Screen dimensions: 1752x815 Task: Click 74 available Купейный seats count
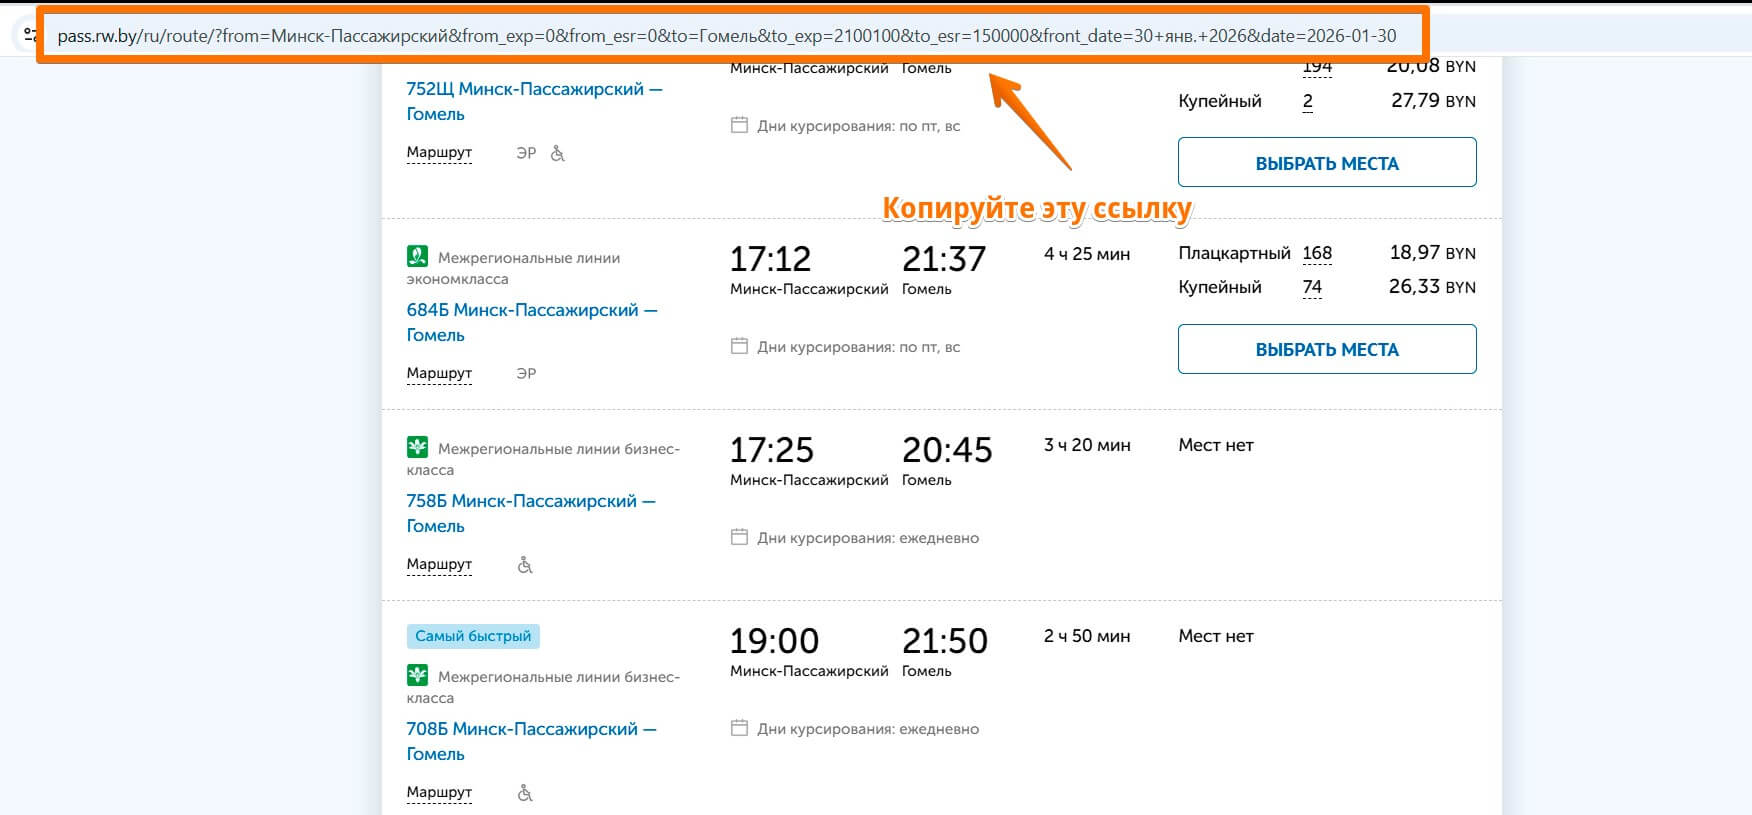coord(1312,287)
